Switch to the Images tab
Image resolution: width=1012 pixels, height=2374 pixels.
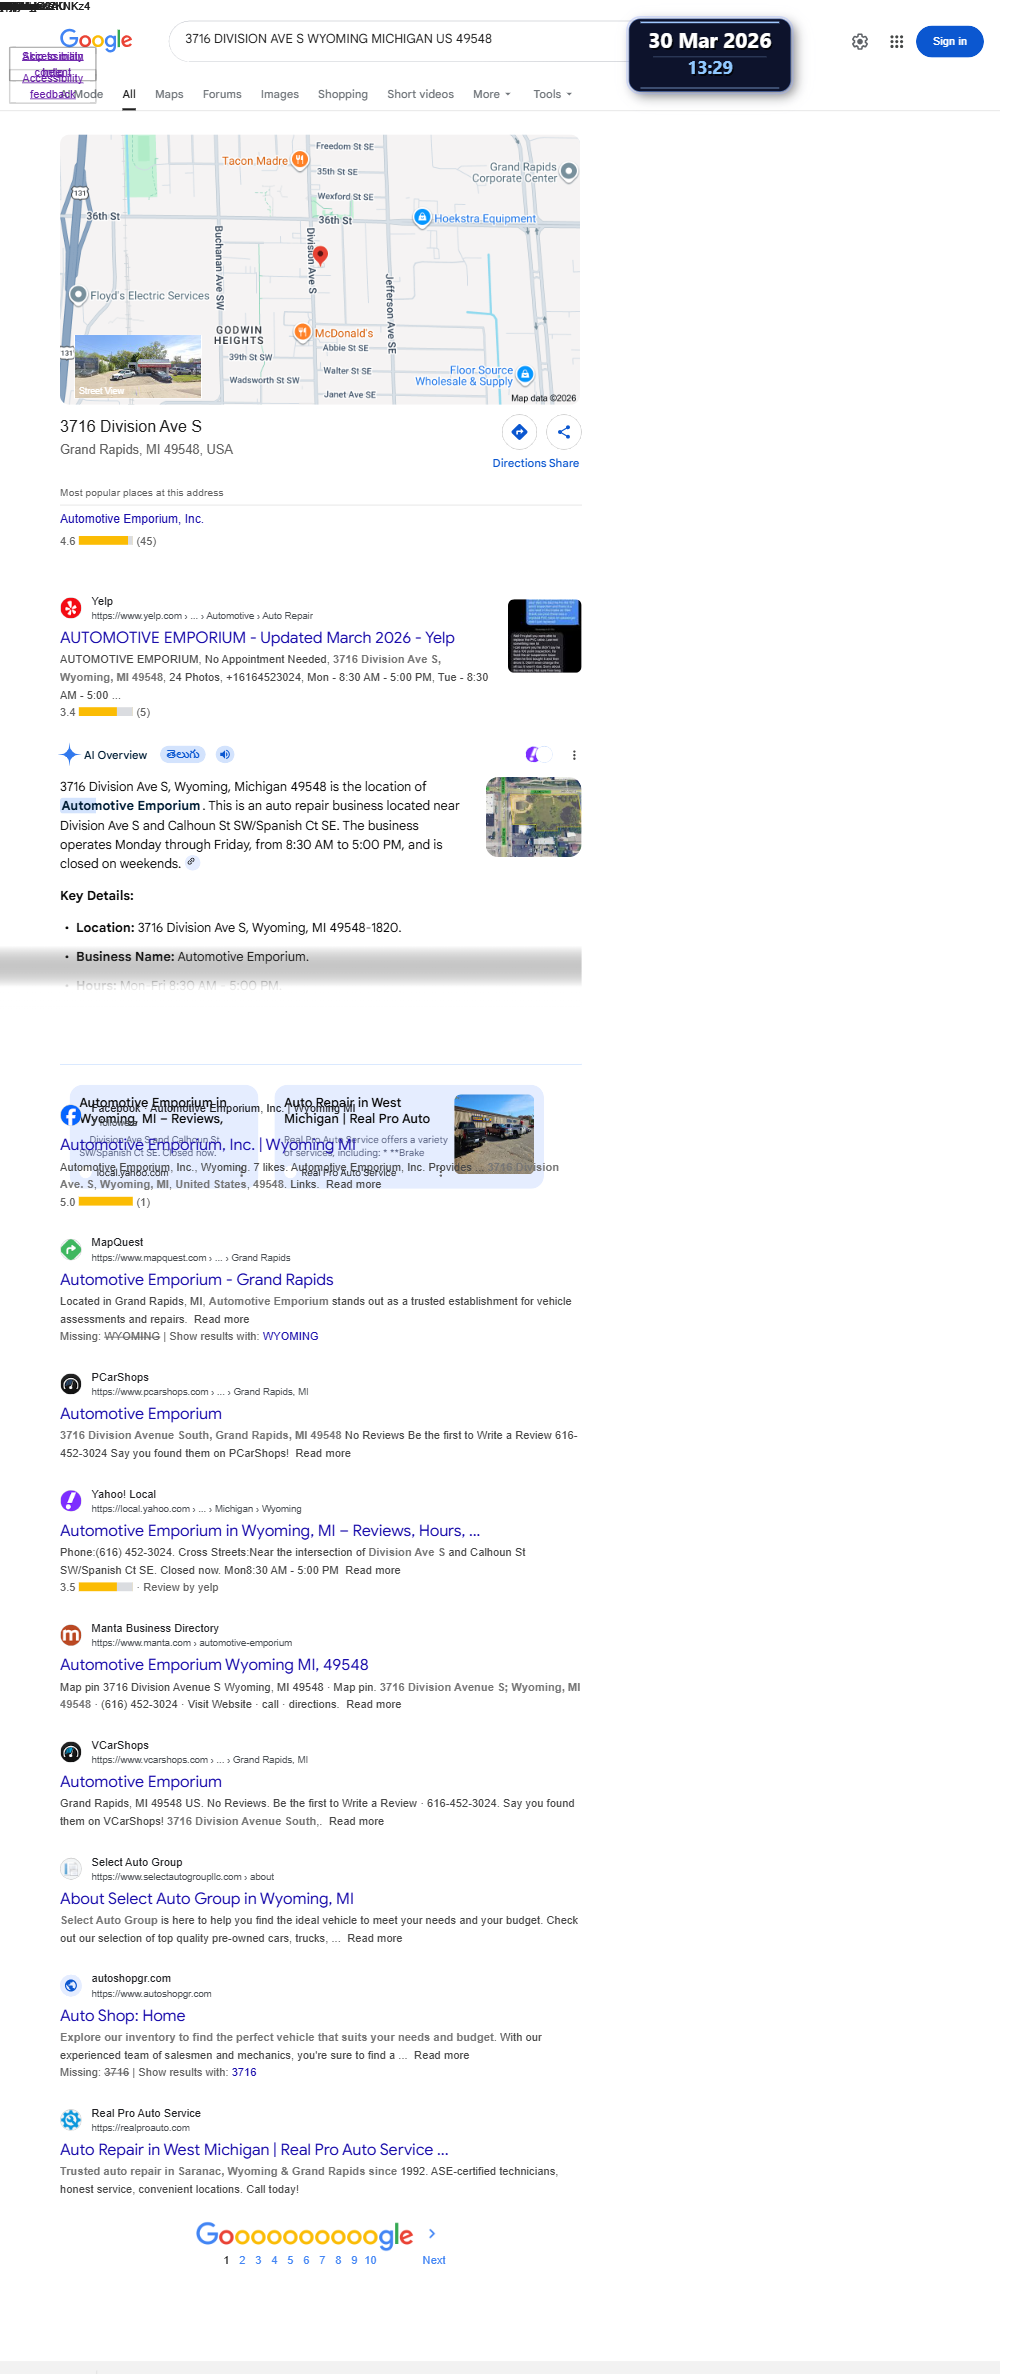[280, 94]
